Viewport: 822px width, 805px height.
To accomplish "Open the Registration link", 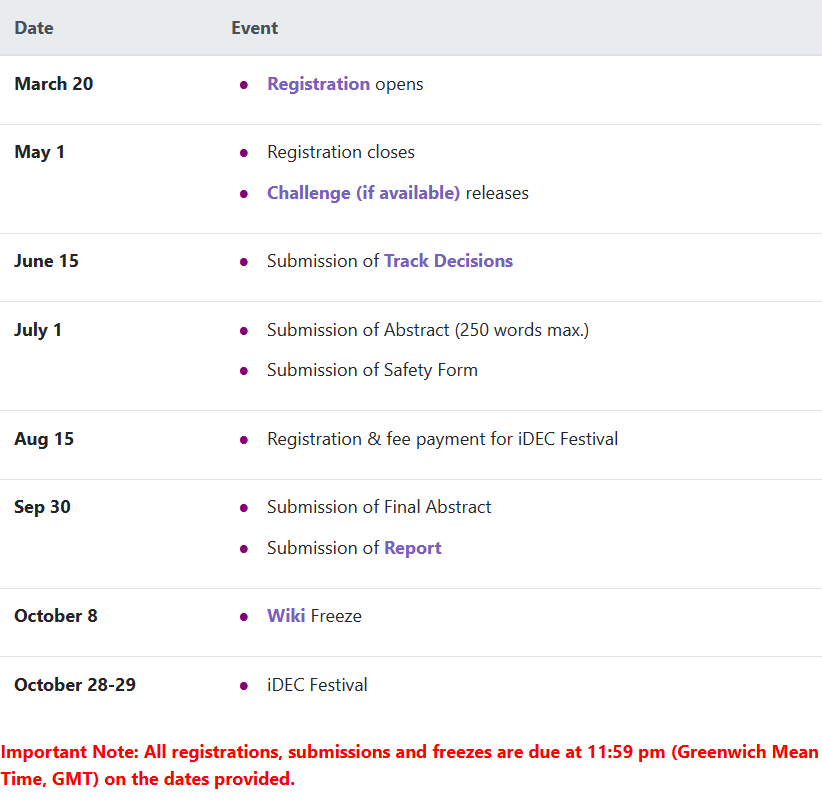I will [x=318, y=84].
